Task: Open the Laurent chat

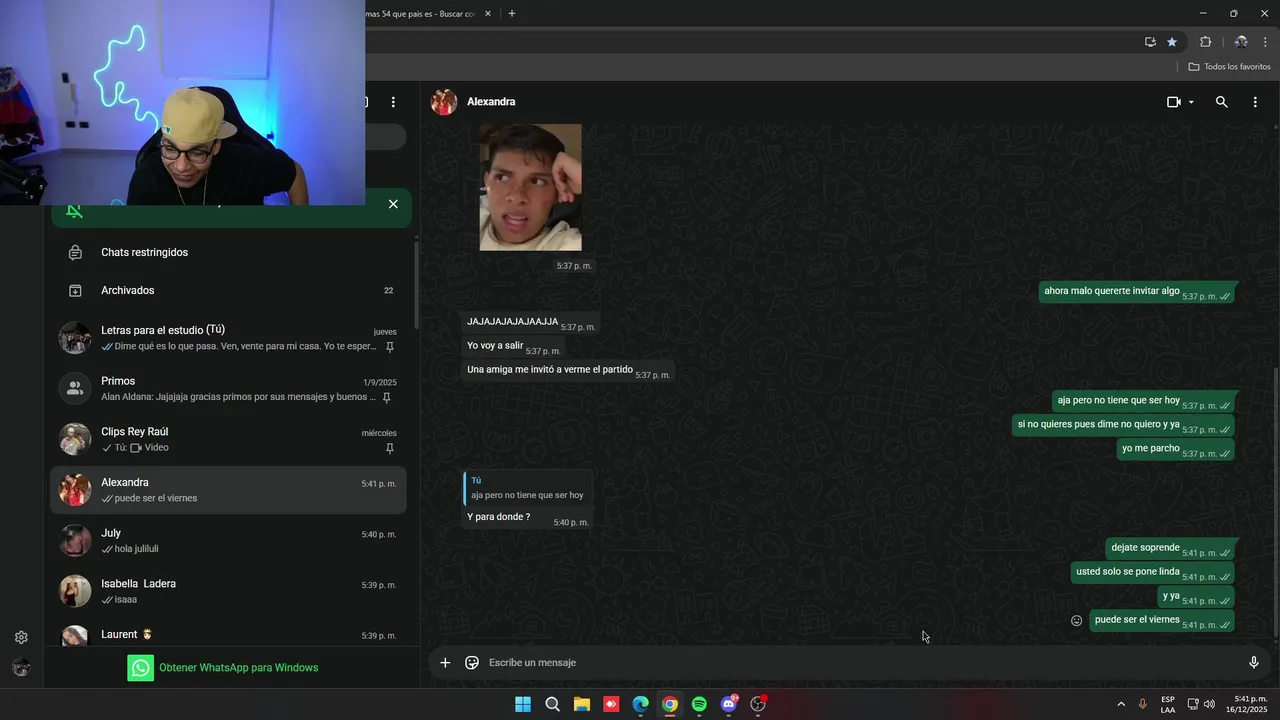Action: [x=228, y=634]
